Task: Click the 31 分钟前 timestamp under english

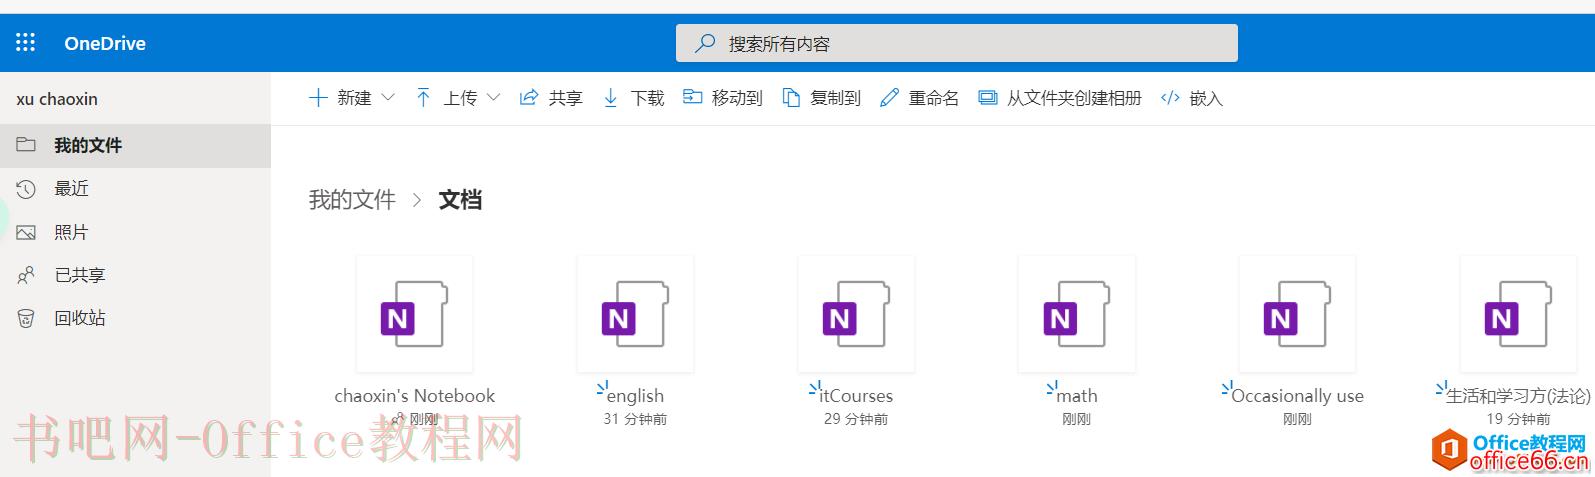Action: 635,419
